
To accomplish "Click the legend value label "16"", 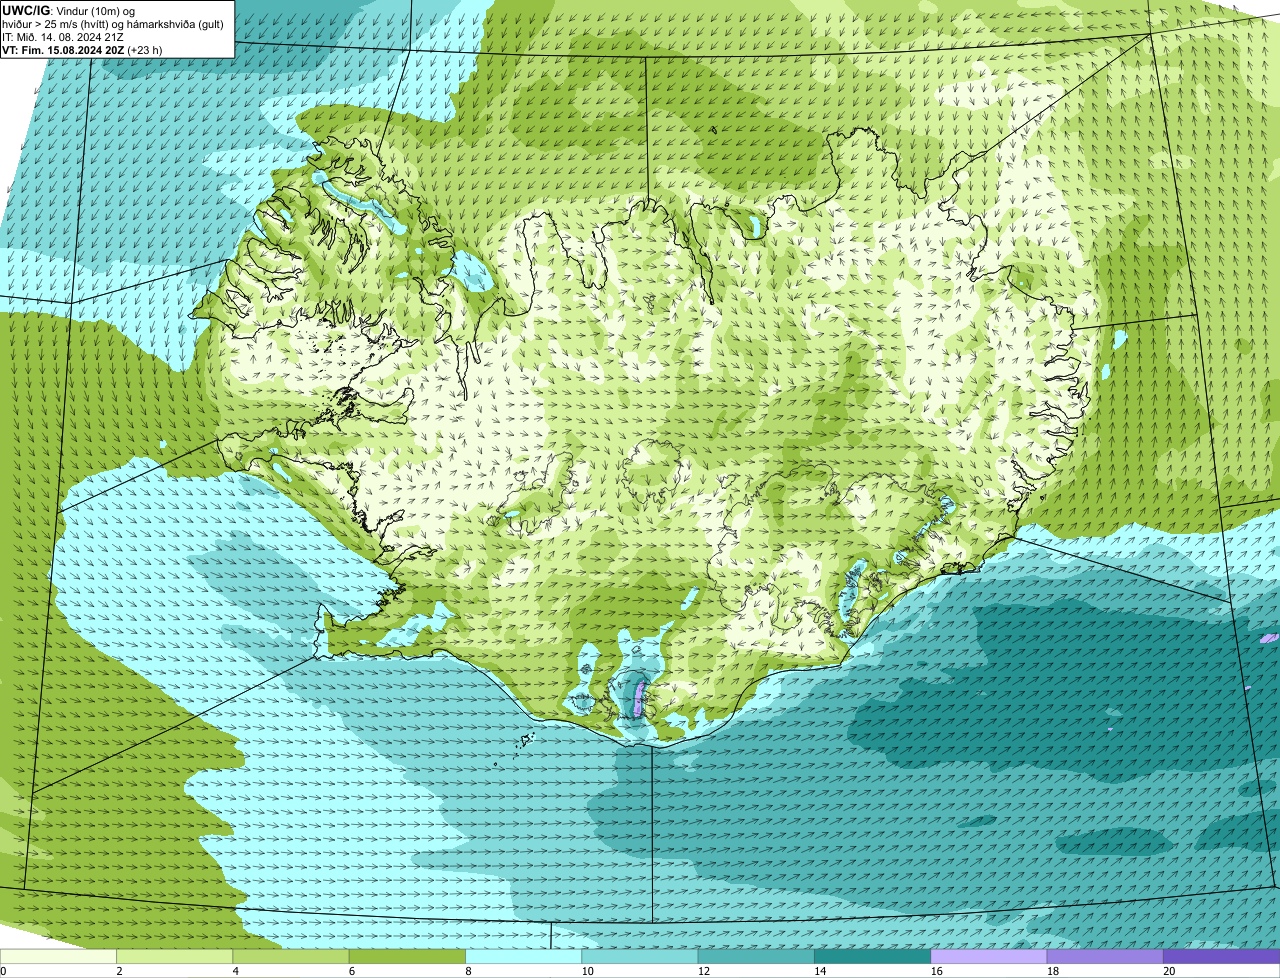I will coord(936,971).
